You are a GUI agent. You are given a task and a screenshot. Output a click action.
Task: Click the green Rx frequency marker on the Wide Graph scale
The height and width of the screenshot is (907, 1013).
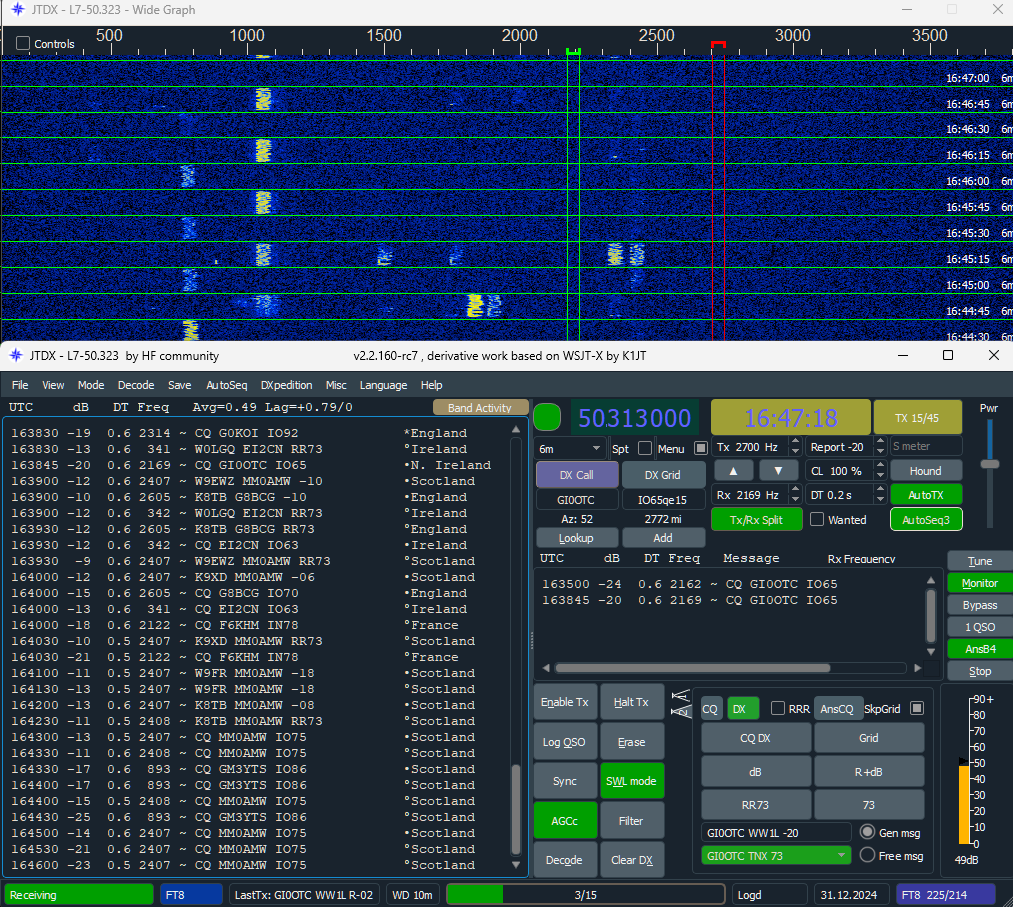pyautogui.click(x=573, y=51)
